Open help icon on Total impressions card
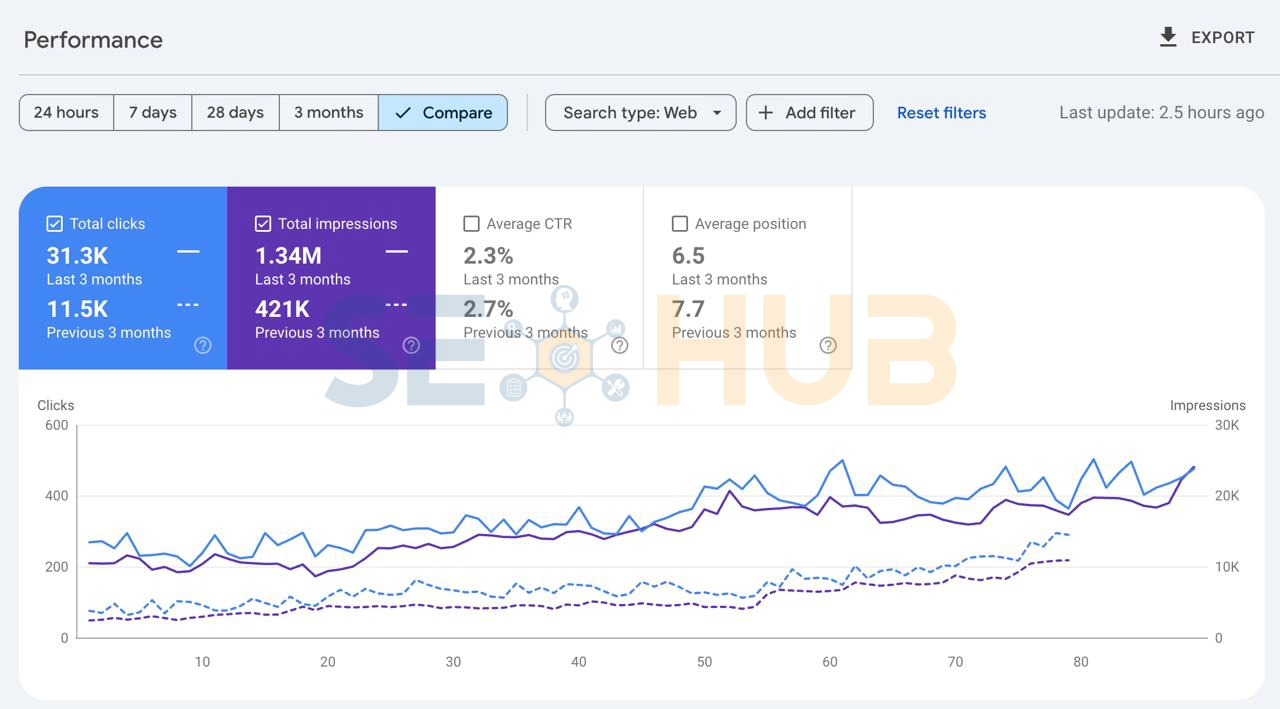The width and height of the screenshot is (1280, 709). tap(411, 345)
